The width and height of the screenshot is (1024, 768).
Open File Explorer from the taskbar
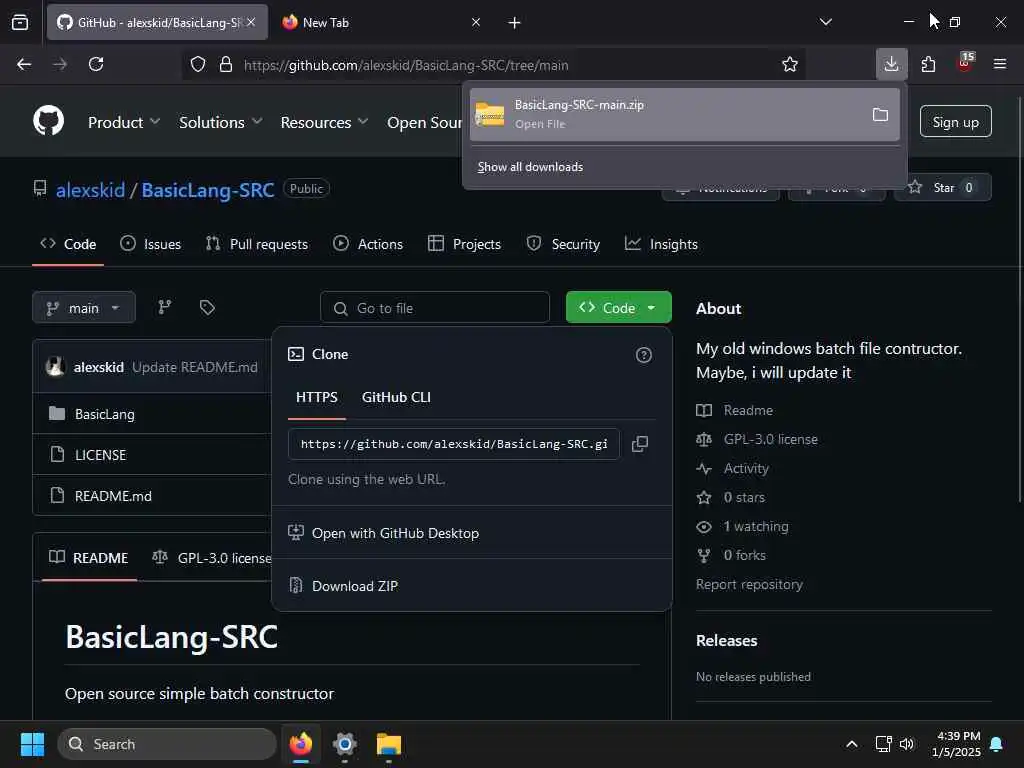pyautogui.click(x=389, y=744)
